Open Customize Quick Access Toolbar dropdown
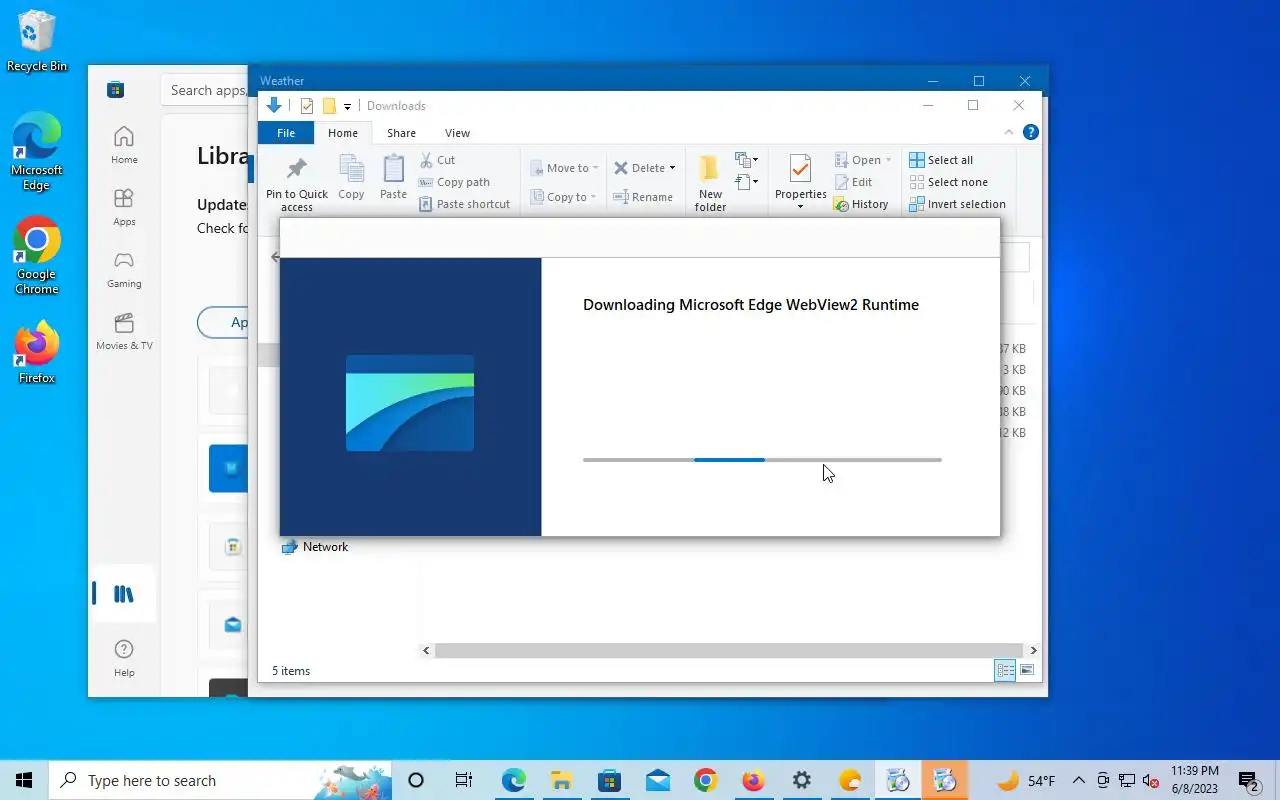The image size is (1280, 800). tap(347, 106)
